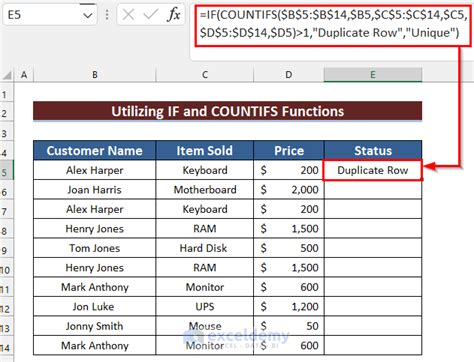Image resolution: width=474 pixels, height=362 pixels.
Task: Click the Enter checkmark formula icon
Action: coord(150,15)
